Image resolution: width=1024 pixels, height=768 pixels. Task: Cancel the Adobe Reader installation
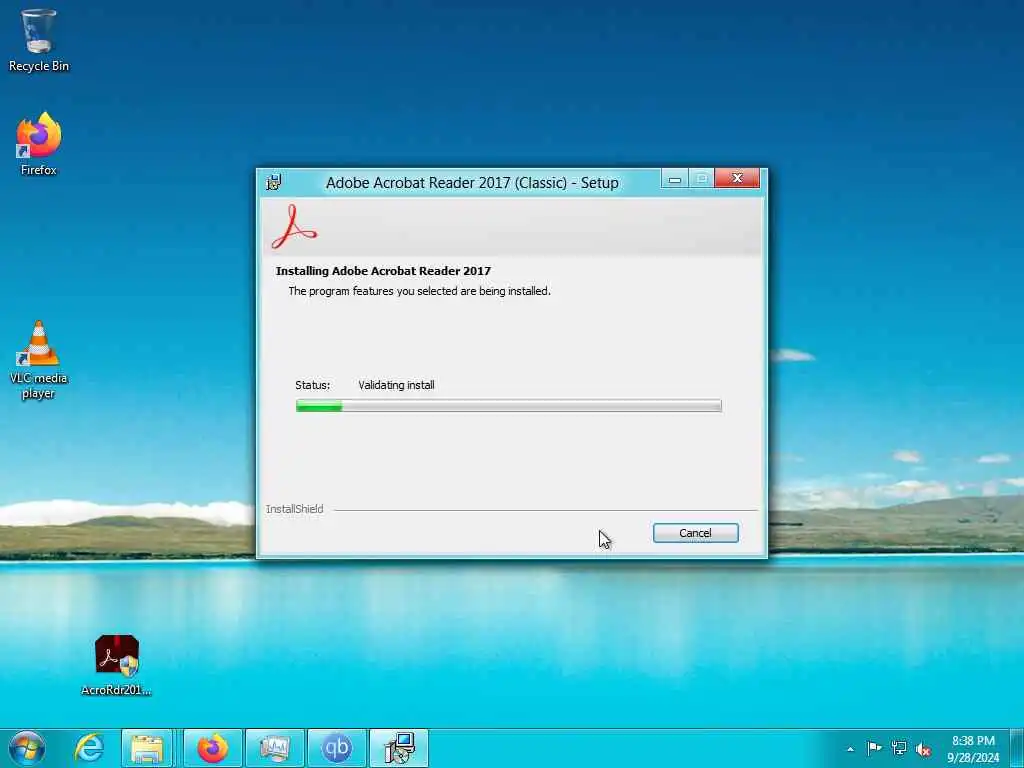pos(696,533)
